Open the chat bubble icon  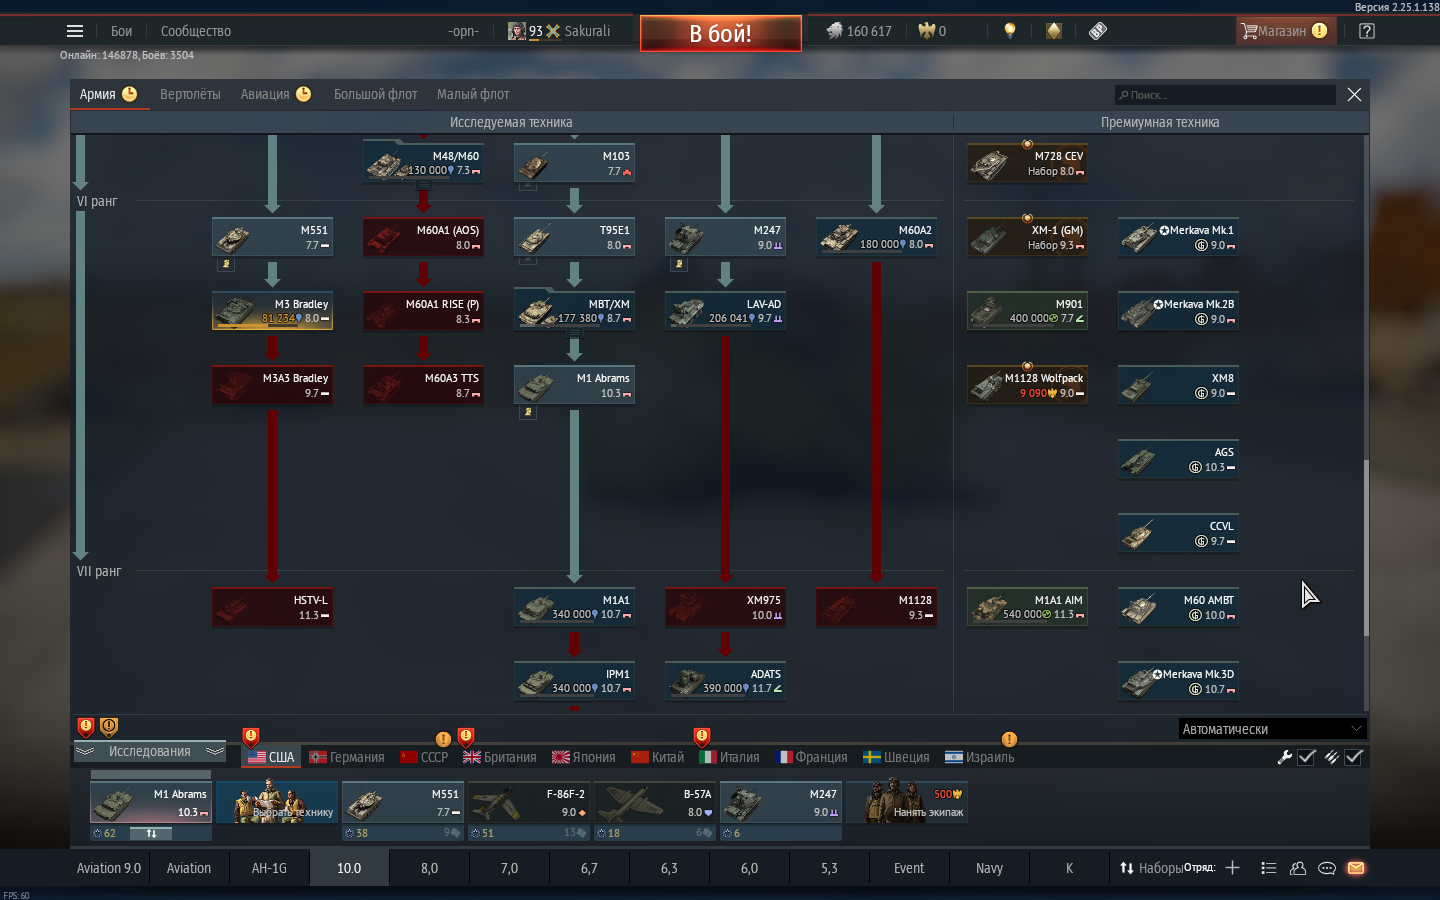tap(1327, 868)
